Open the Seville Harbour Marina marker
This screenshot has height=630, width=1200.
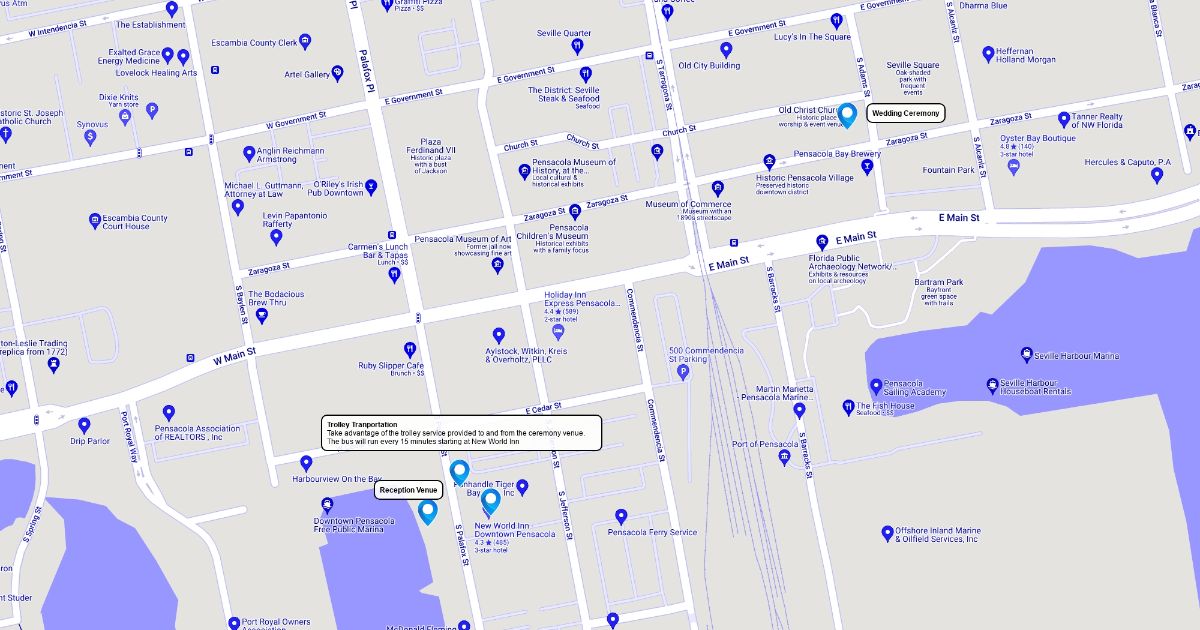[x=1026, y=355]
